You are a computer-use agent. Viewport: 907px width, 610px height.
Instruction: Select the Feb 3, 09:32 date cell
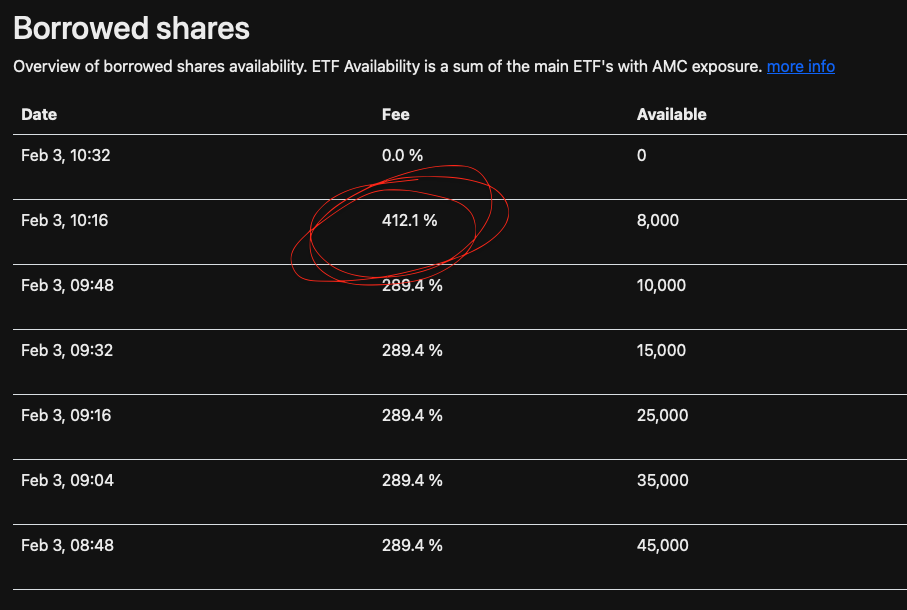pos(67,350)
